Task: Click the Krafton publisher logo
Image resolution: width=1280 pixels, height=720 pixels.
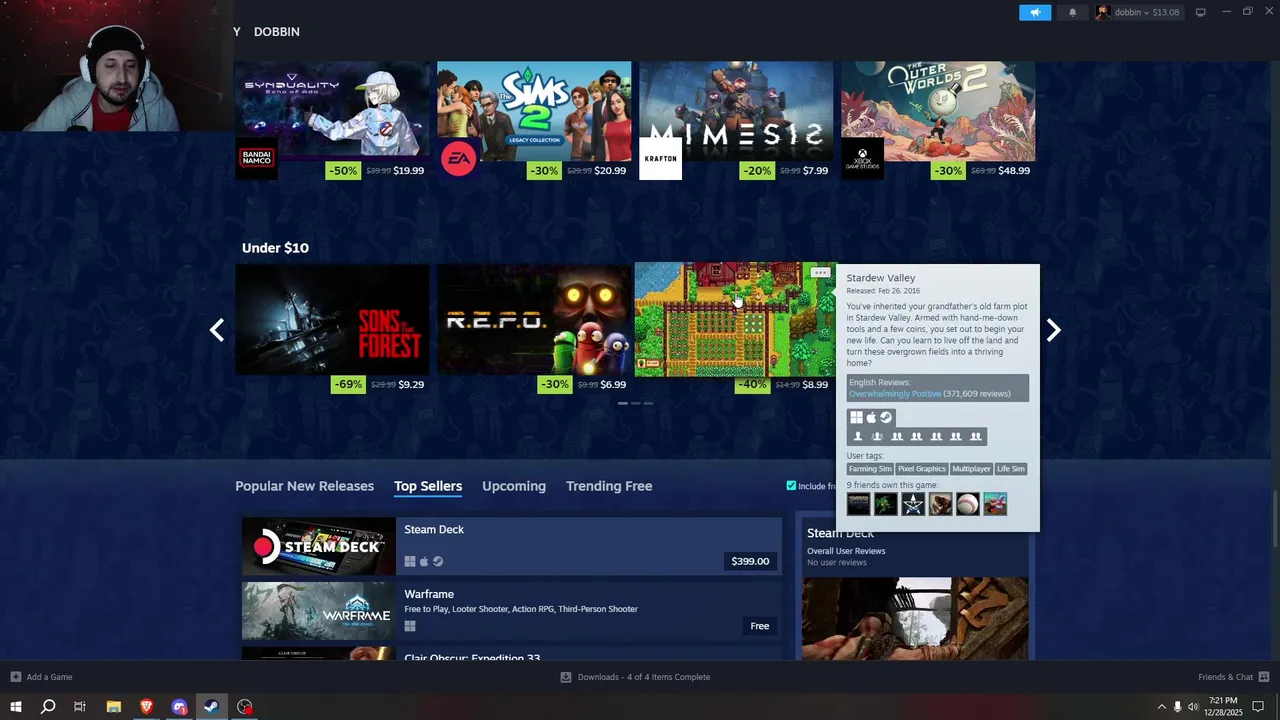Action: click(660, 158)
